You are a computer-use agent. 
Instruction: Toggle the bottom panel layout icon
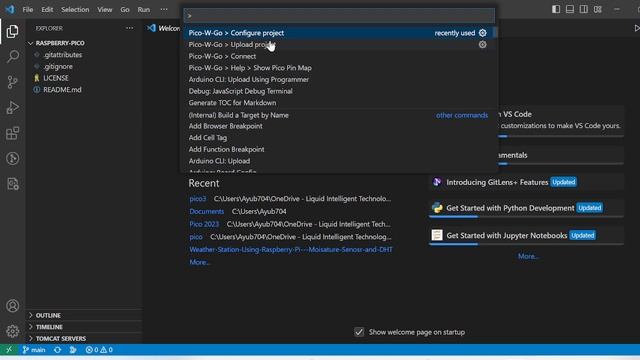(x=570, y=9)
